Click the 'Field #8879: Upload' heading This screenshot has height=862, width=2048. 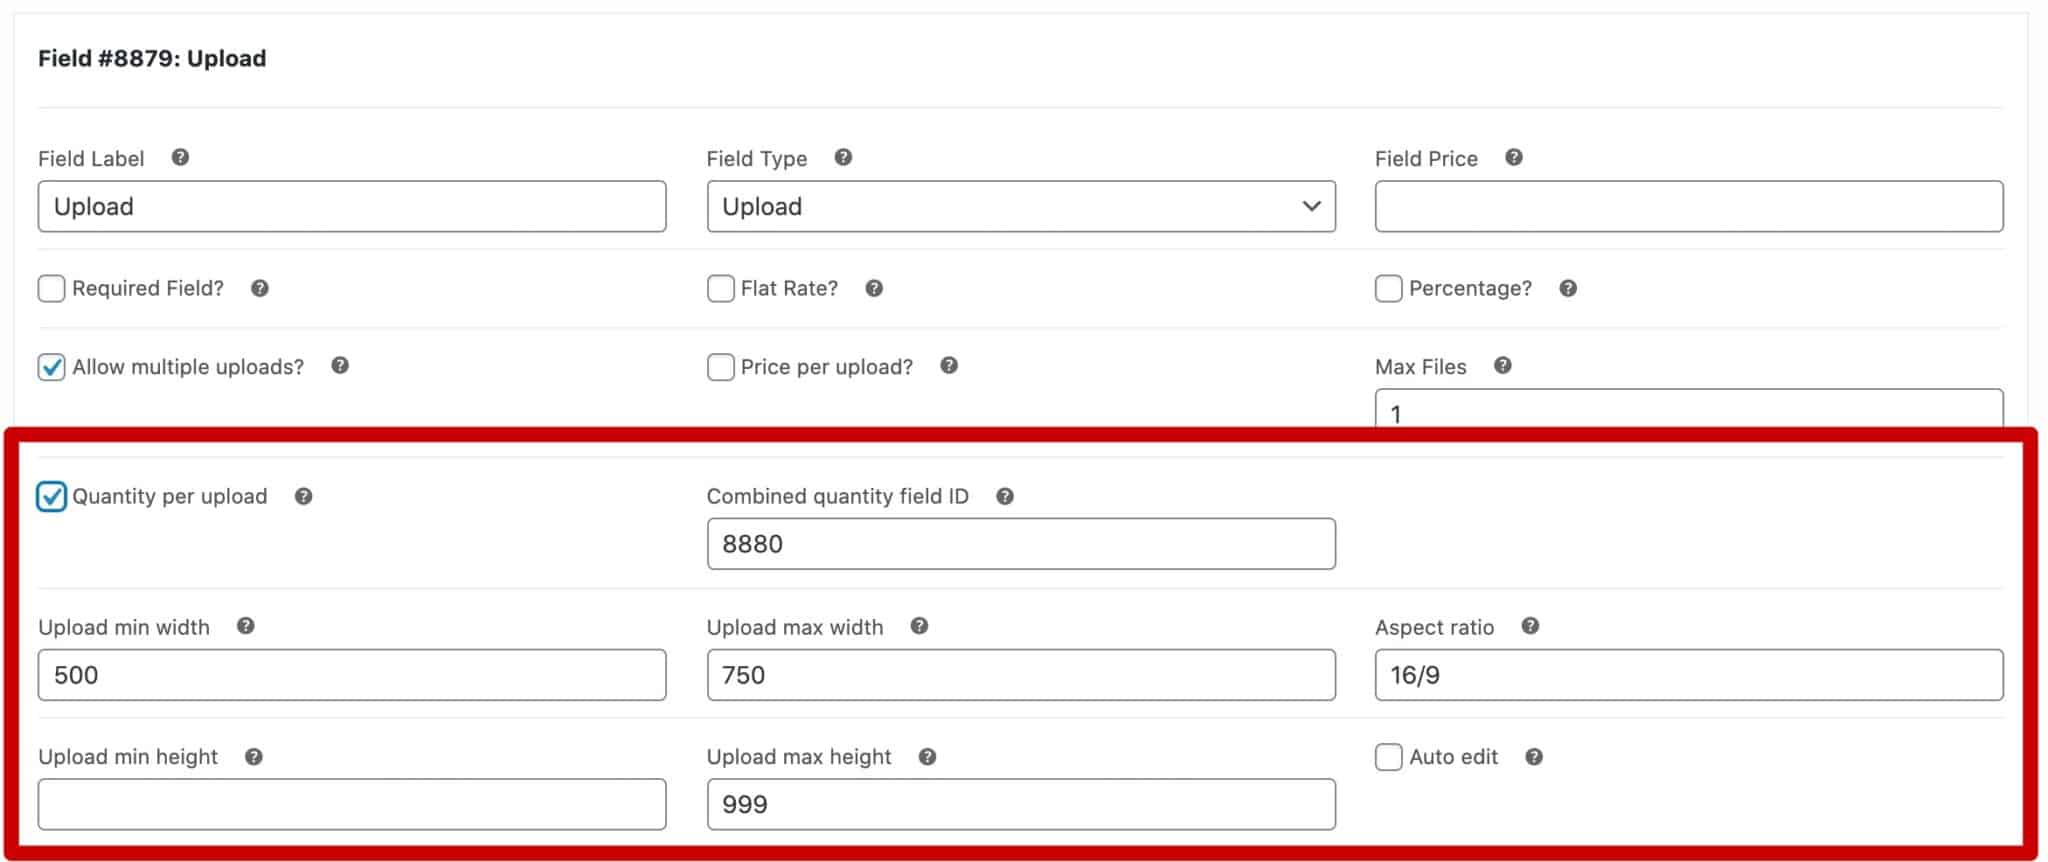(x=152, y=58)
